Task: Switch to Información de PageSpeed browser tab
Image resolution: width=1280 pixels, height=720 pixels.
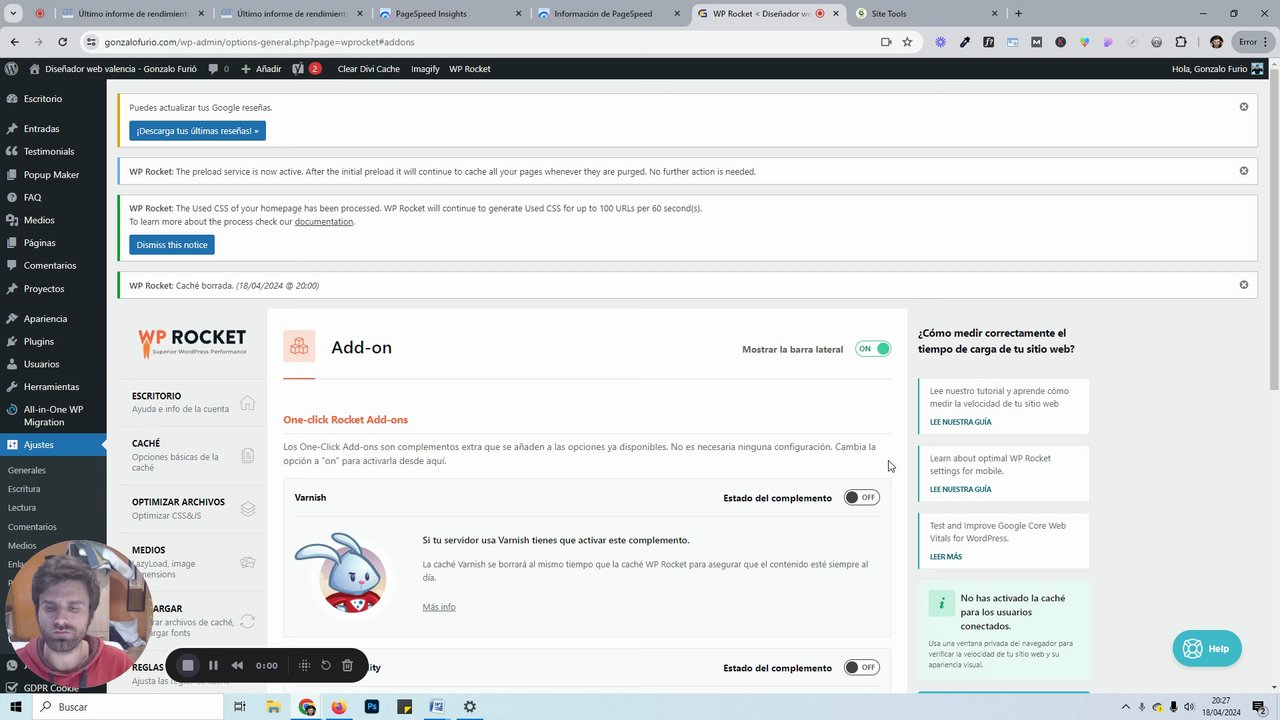Action: tap(608, 14)
